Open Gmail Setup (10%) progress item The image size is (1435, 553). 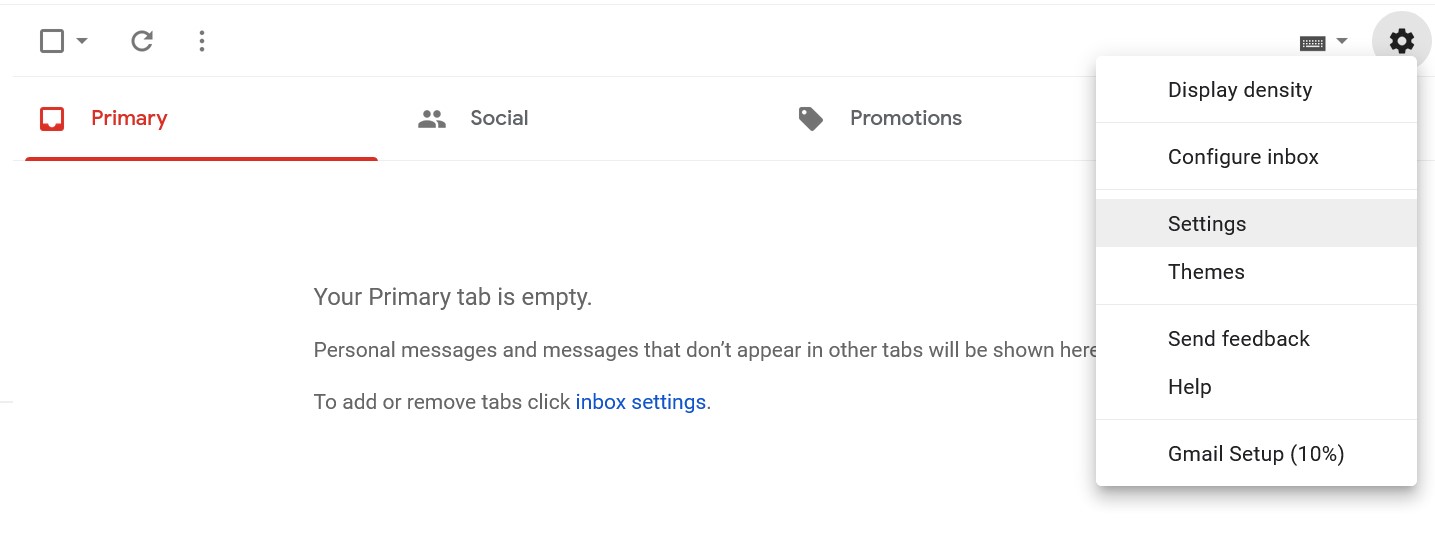coord(1256,454)
